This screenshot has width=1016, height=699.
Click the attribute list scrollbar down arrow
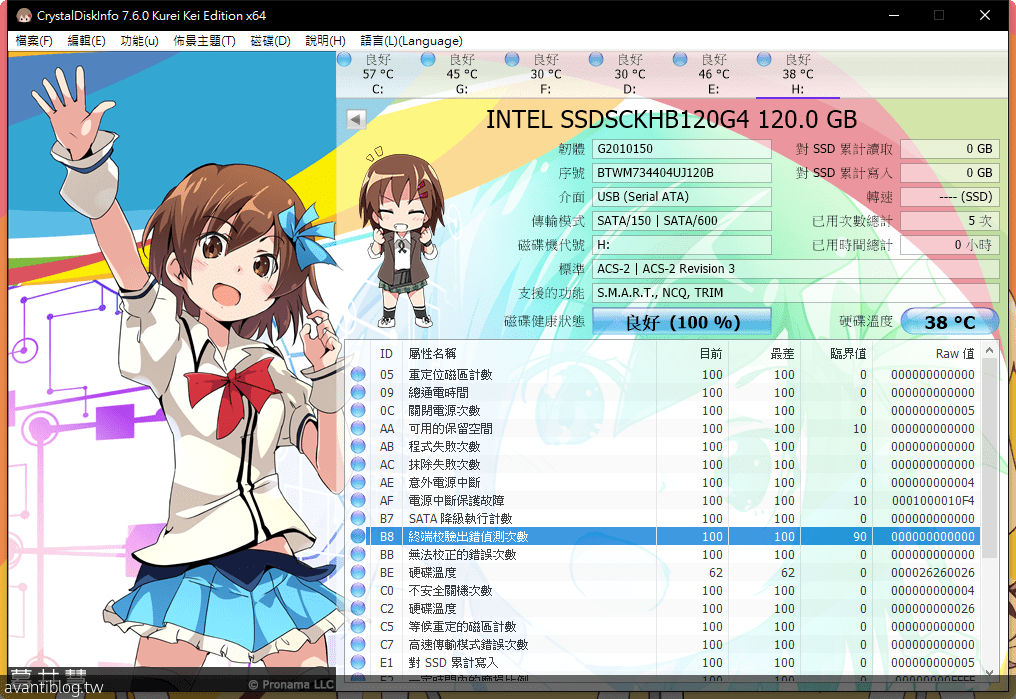point(989,672)
